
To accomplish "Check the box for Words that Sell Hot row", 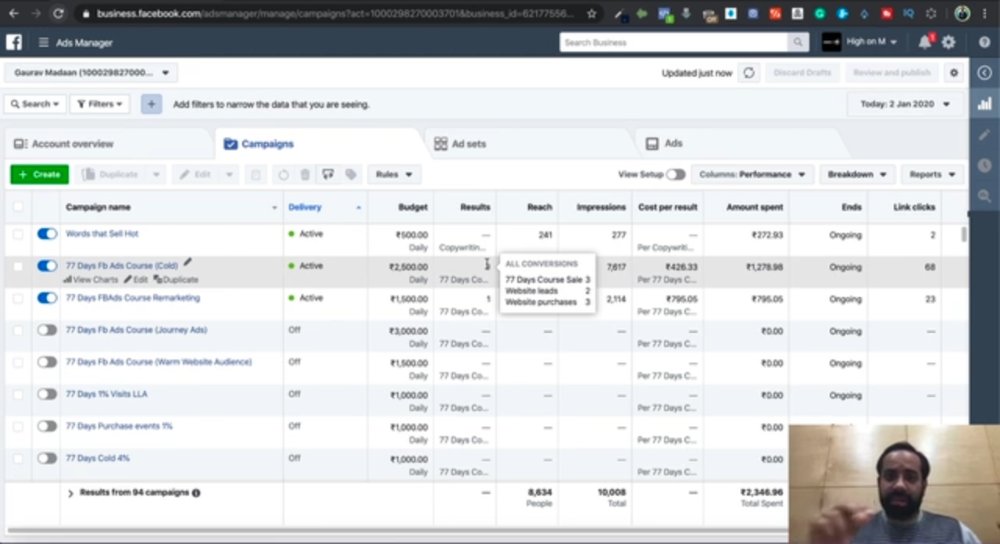I will pos(18,234).
